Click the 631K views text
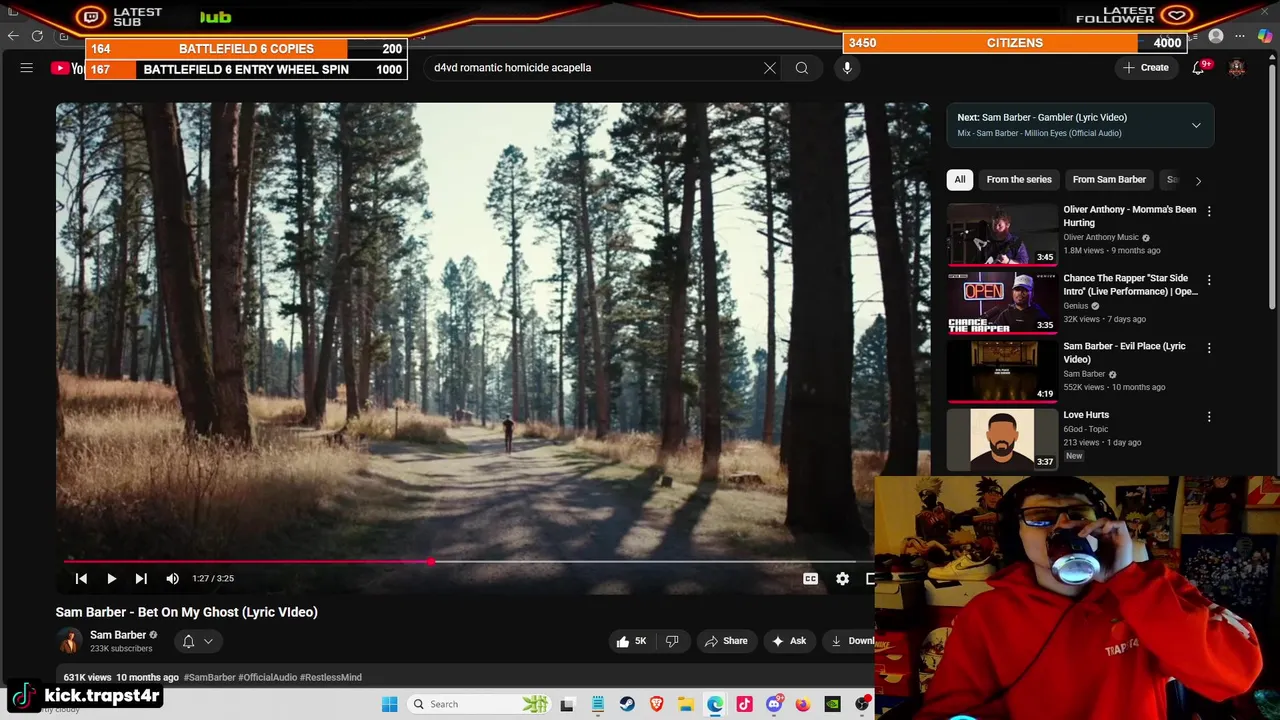Screen dimensions: 1280x720 (x=87, y=677)
